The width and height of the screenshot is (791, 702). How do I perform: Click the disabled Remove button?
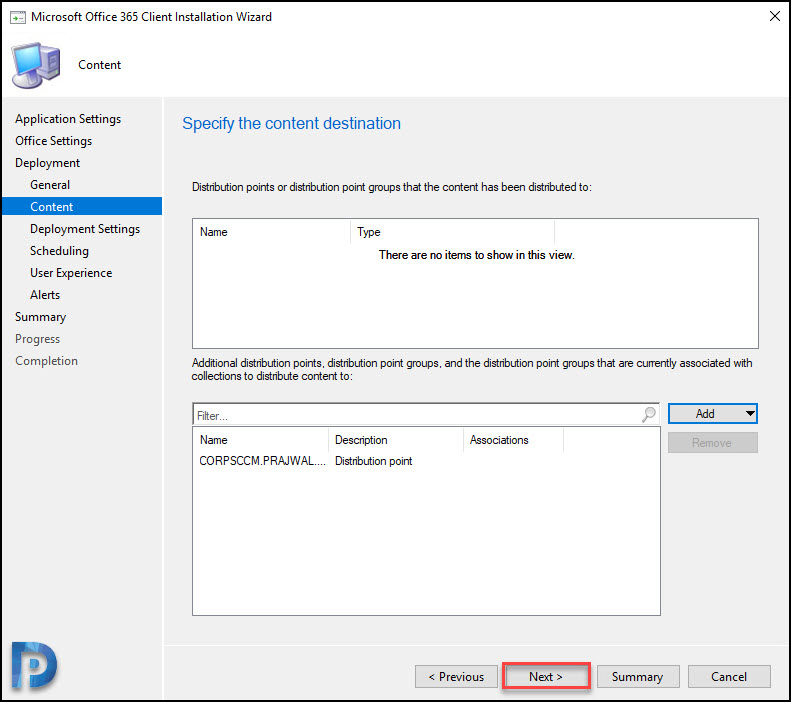(712, 443)
